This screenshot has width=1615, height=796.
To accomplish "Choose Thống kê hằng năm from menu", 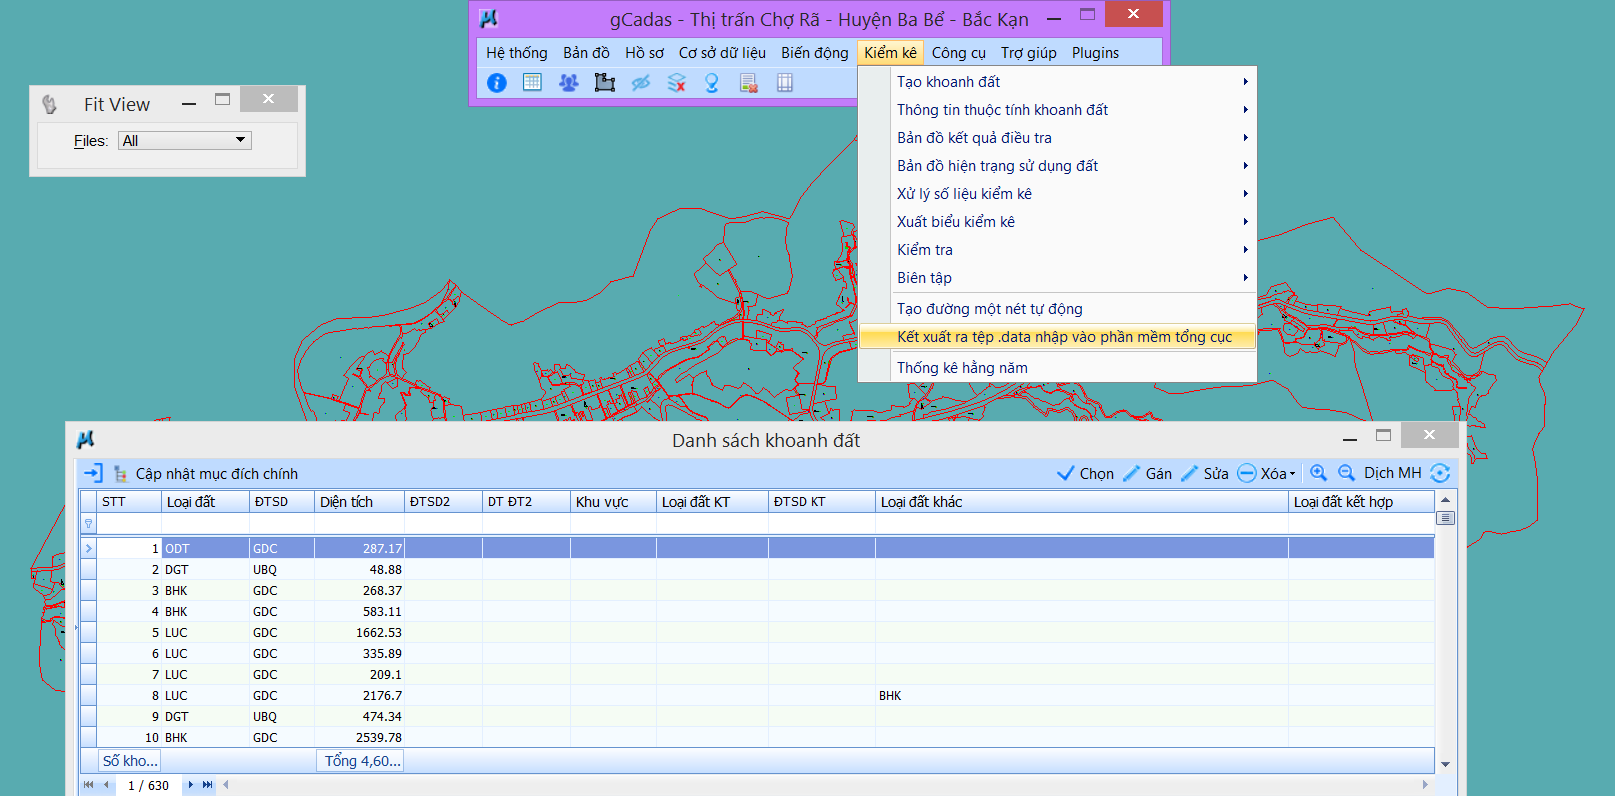I will pos(961,368).
